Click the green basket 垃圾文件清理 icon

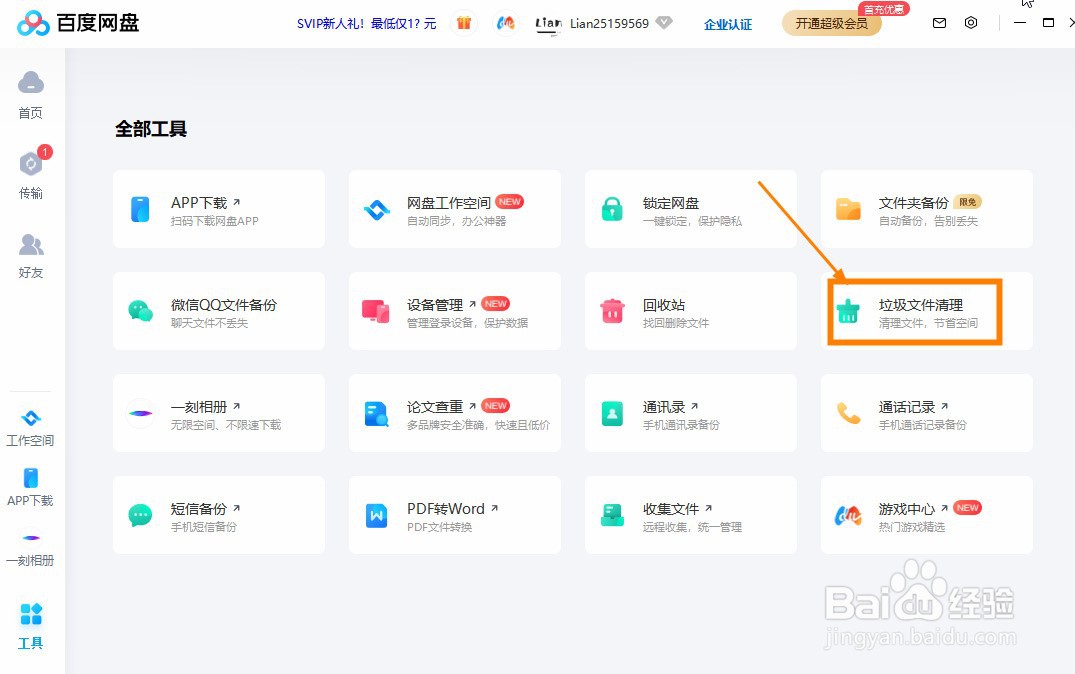[848, 311]
